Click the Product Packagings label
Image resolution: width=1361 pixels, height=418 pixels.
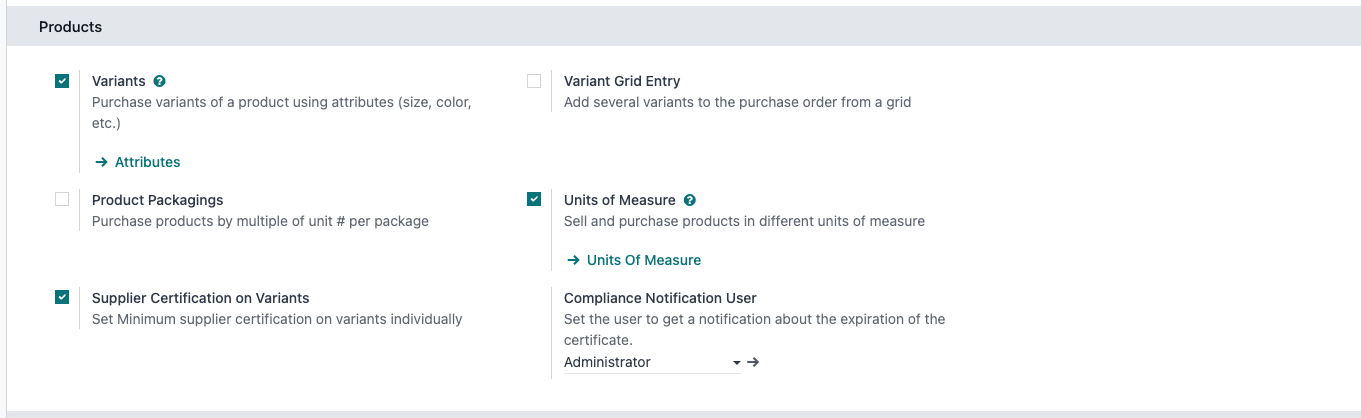[157, 200]
